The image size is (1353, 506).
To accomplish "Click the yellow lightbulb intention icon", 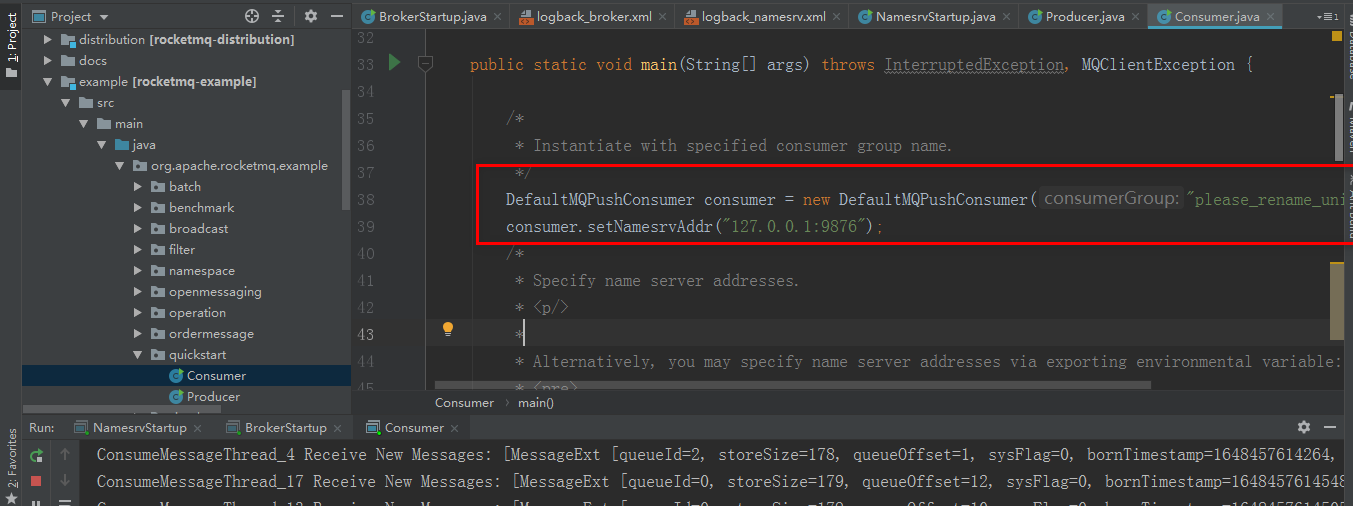I will 448,328.
